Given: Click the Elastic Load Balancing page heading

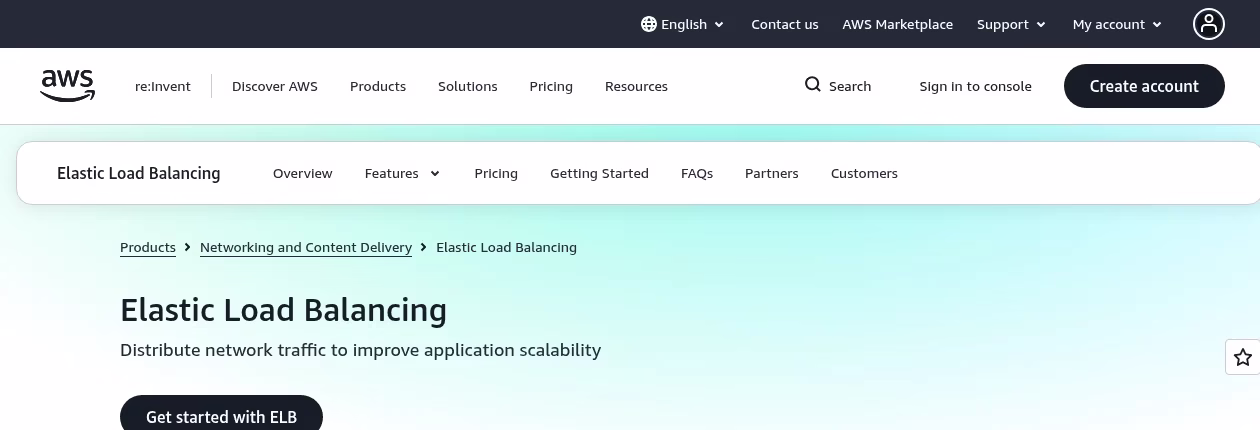Looking at the screenshot, I should (x=284, y=310).
